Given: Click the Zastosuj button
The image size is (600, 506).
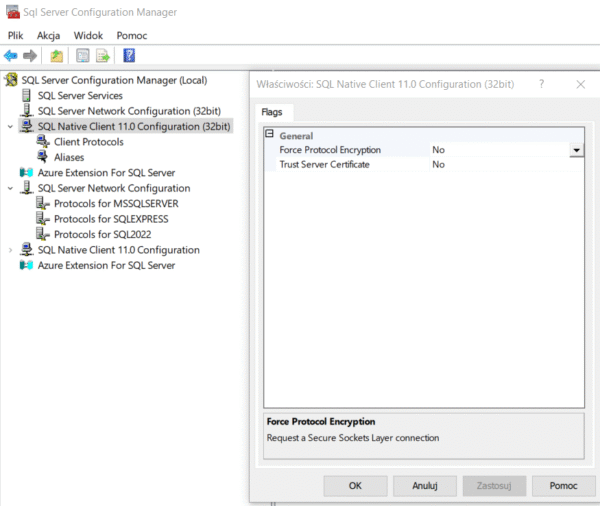Looking at the screenshot, I should pos(494,486).
